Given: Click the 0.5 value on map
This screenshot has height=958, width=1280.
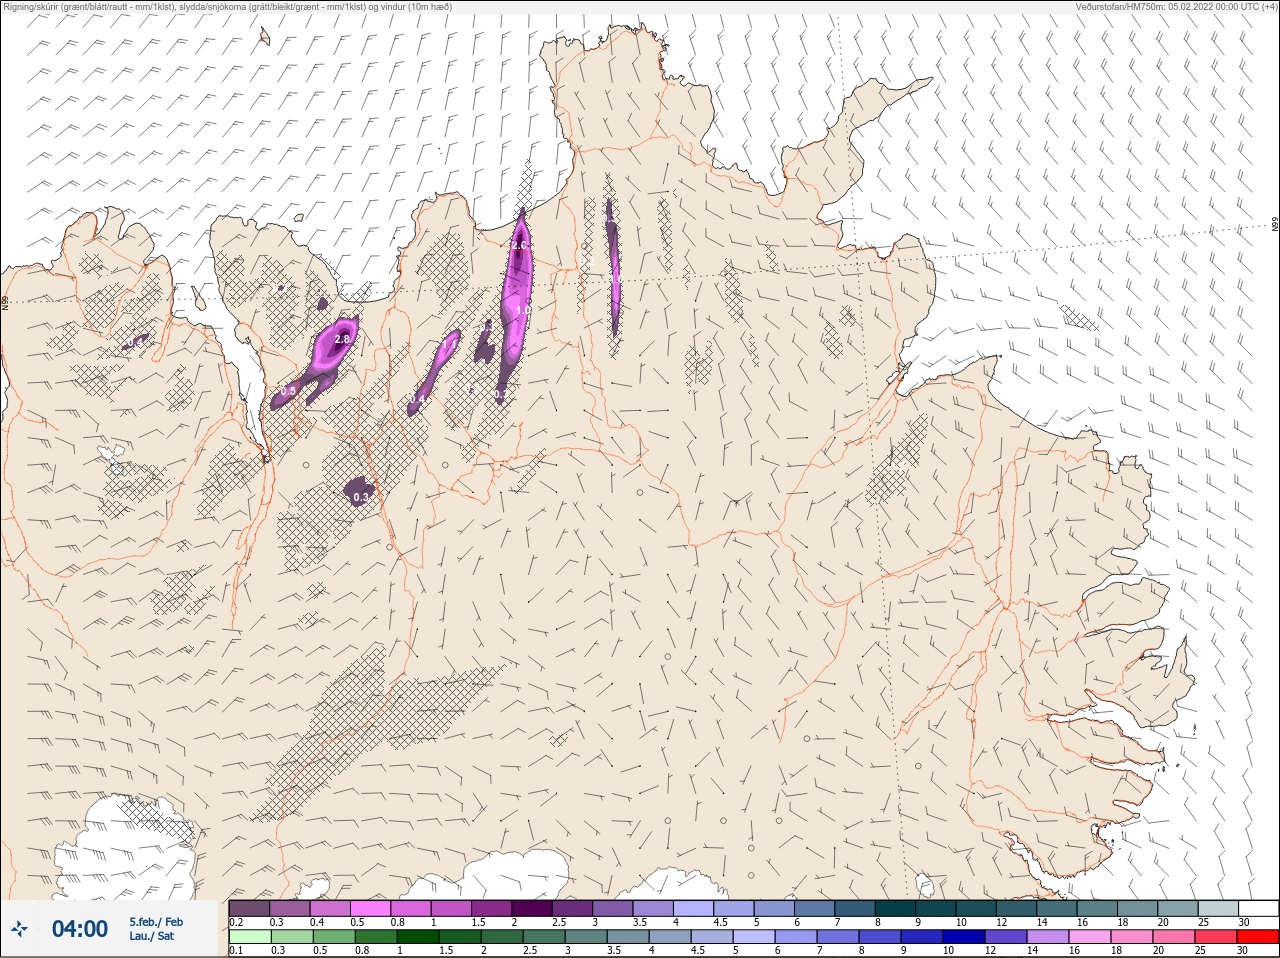Looking at the screenshot, I should tap(288, 392).
